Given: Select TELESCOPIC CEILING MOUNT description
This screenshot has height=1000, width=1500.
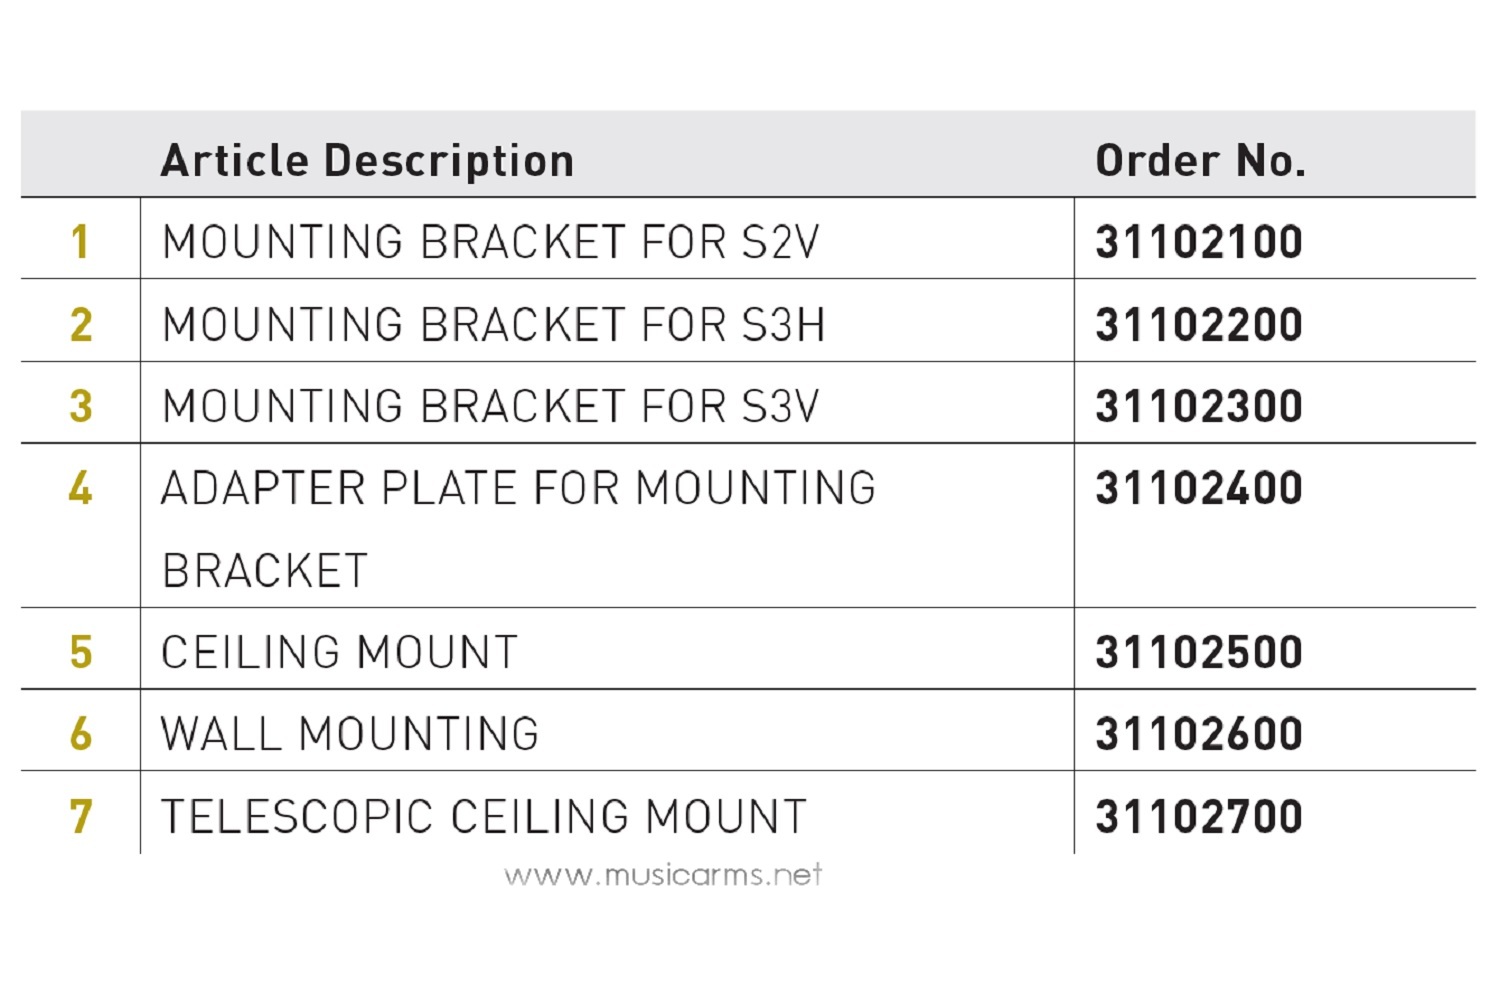Looking at the screenshot, I should tap(483, 817).
